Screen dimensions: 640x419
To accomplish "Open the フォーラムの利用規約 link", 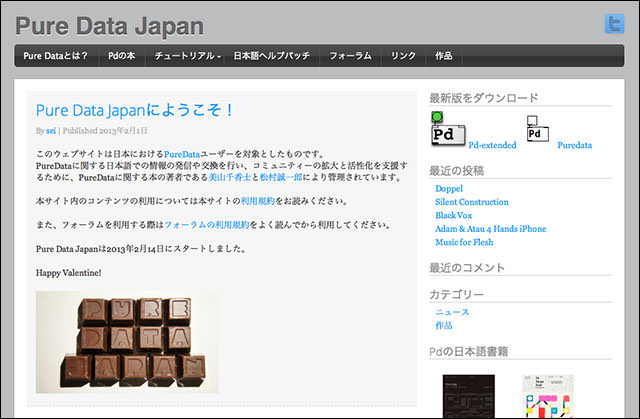I will (207, 225).
